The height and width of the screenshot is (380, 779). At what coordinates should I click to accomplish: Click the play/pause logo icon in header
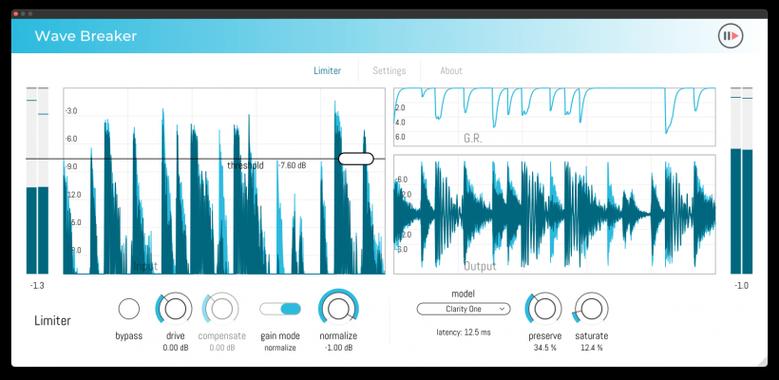(x=730, y=36)
